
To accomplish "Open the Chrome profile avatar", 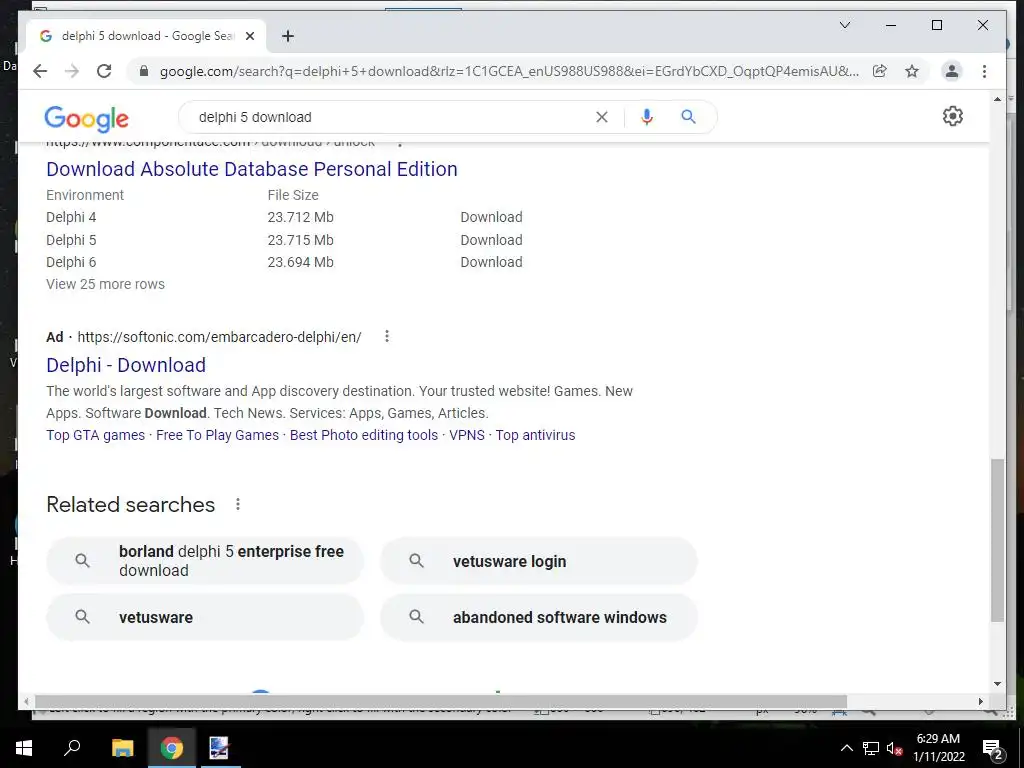I will click(952, 71).
